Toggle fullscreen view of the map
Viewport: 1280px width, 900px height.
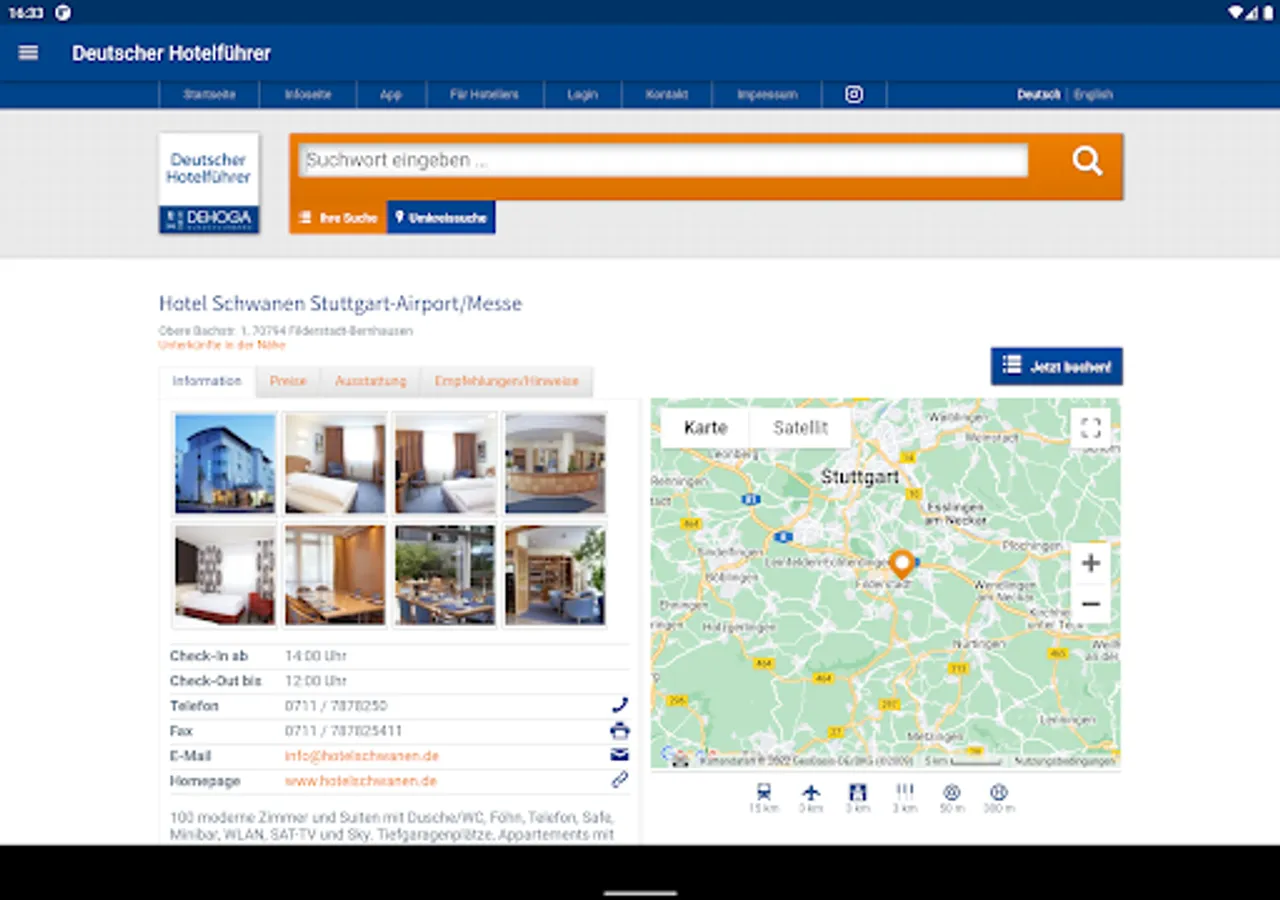click(1091, 428)
